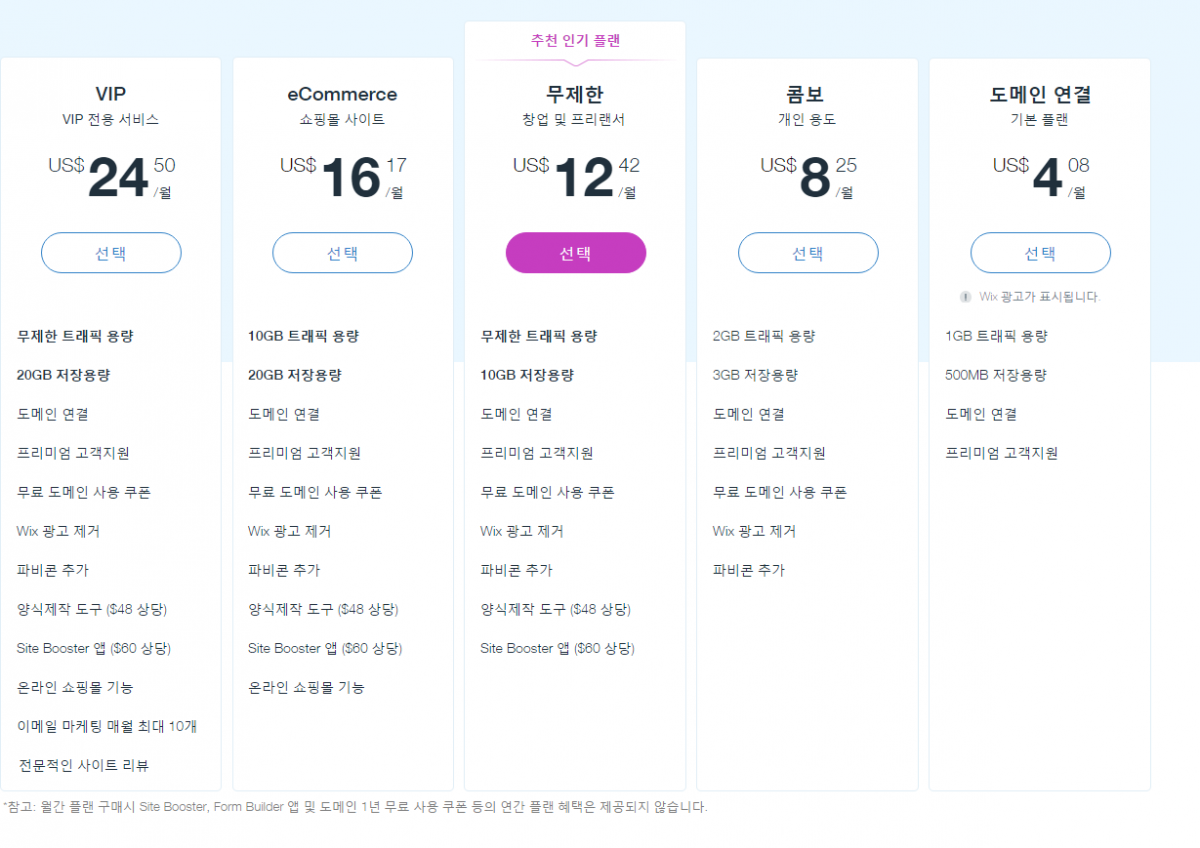Click the US$24.50 monthly price
1200x848 pixels.
click(111, 178)
